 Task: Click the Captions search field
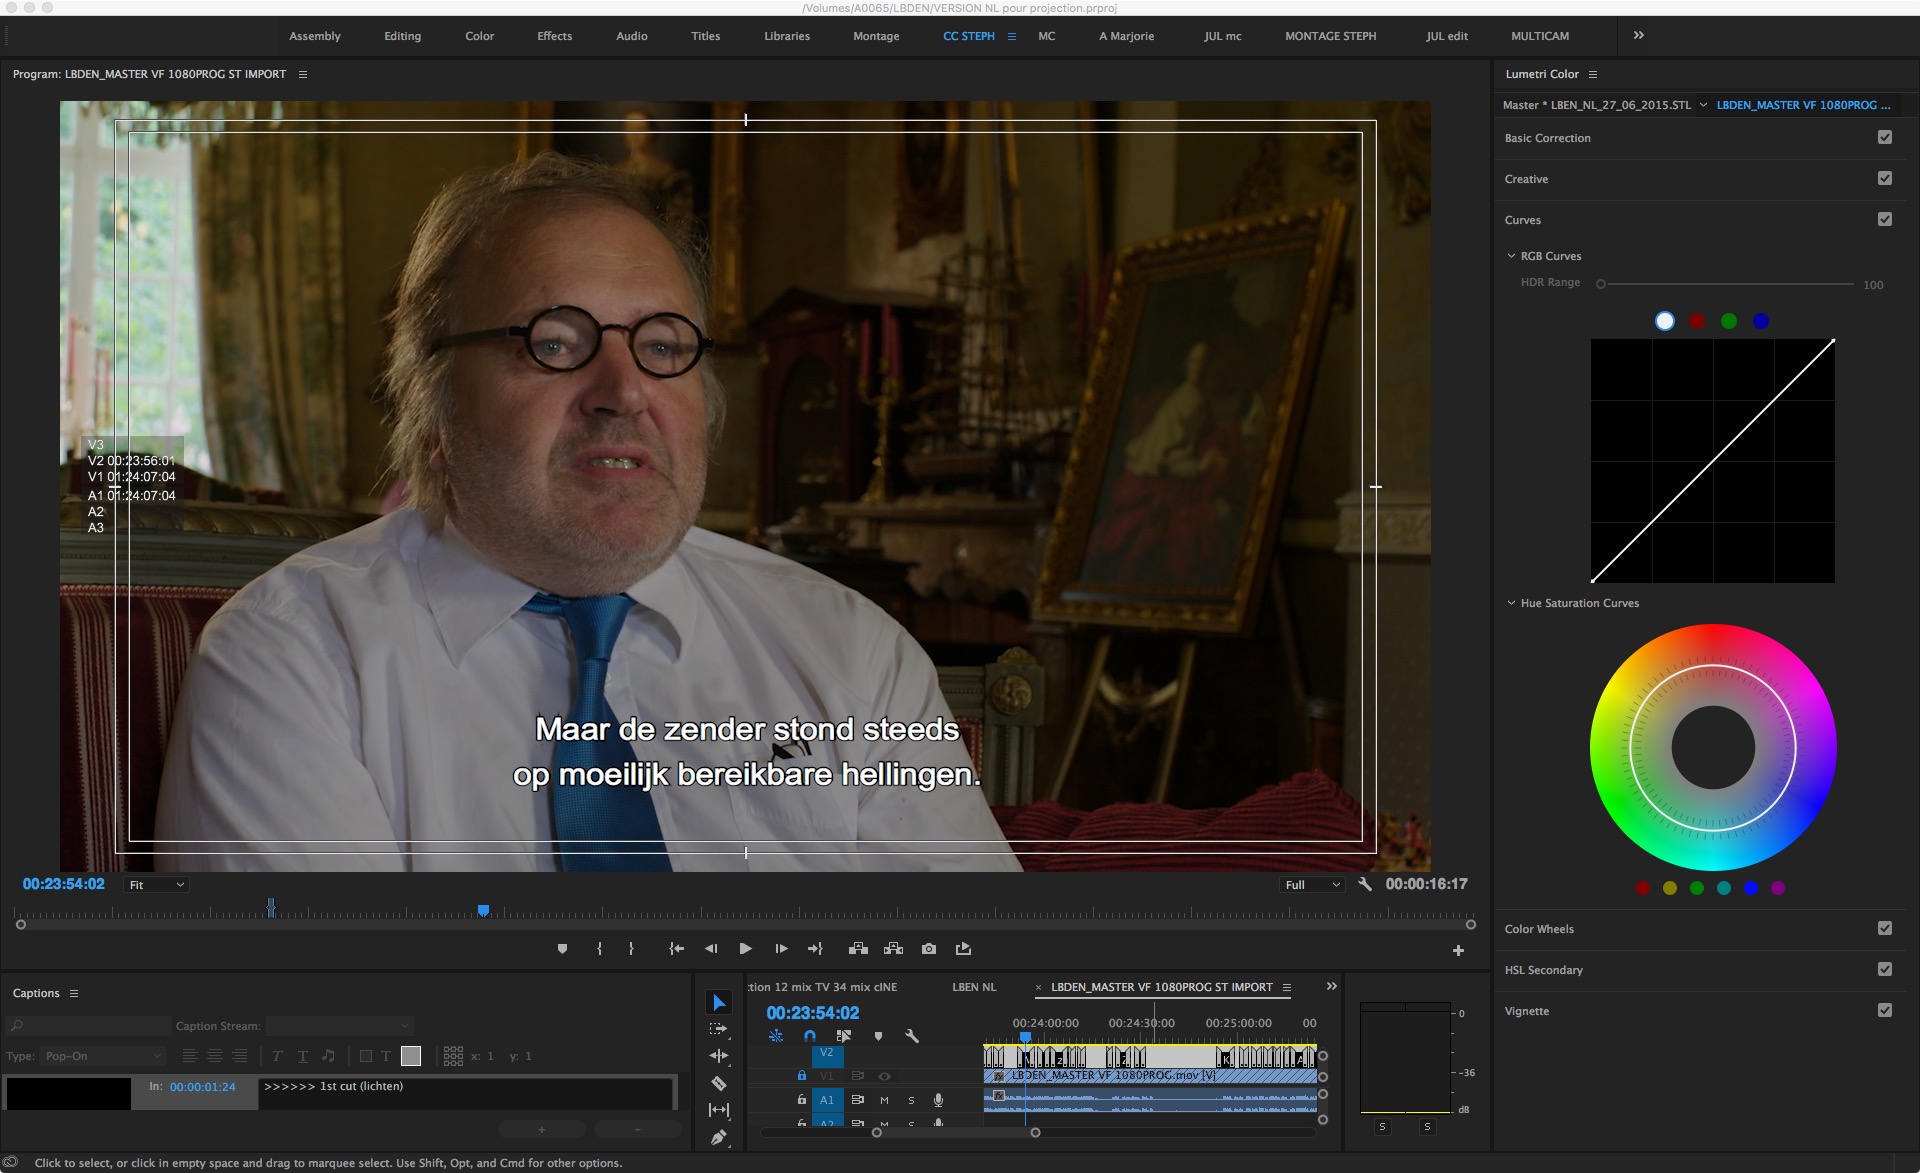(89, 1026)
